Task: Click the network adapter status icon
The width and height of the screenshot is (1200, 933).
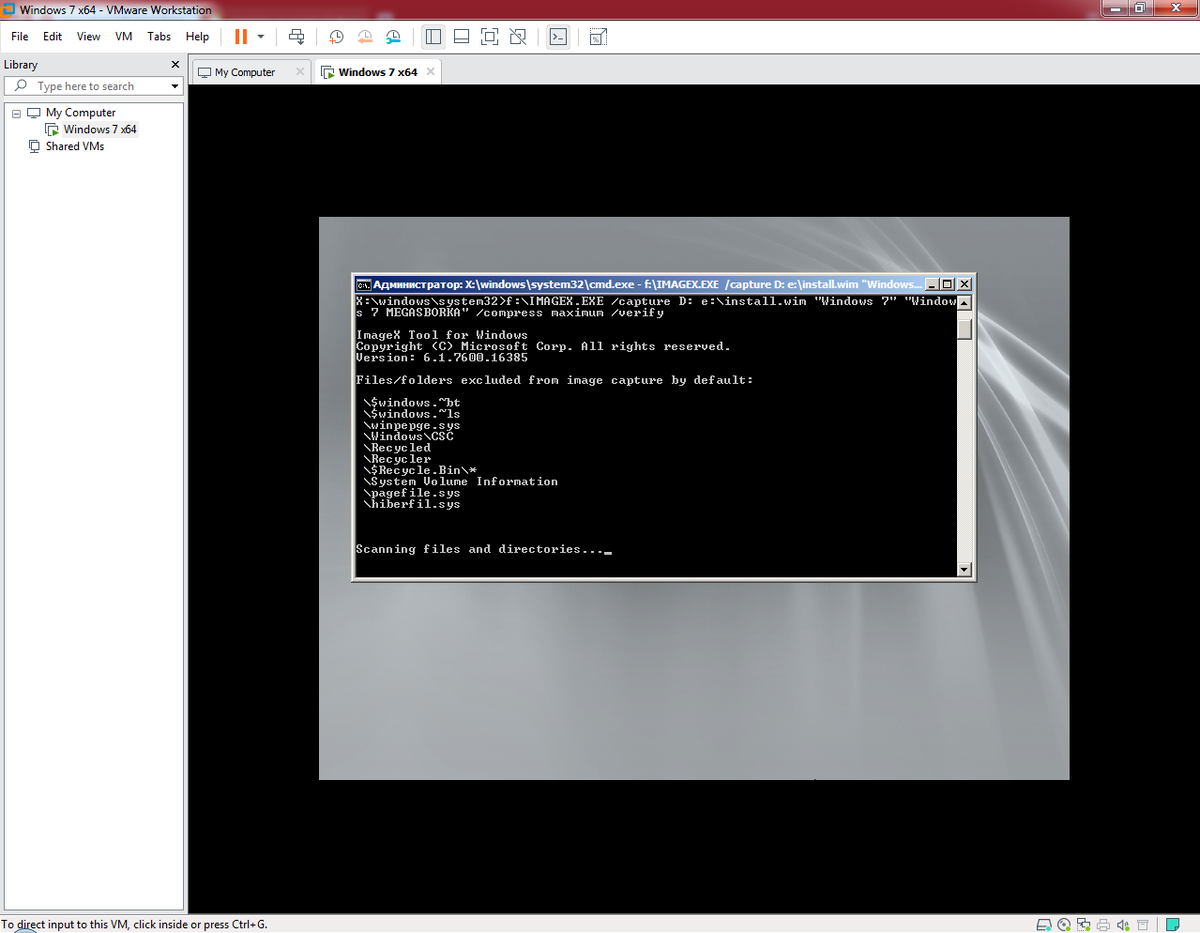Action: (1083, 924)
